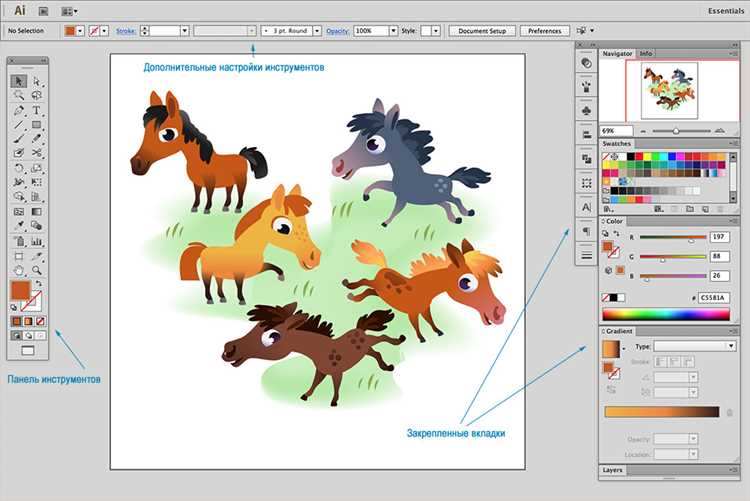Select the Gradient tool in the toolbar

(36, 212)
